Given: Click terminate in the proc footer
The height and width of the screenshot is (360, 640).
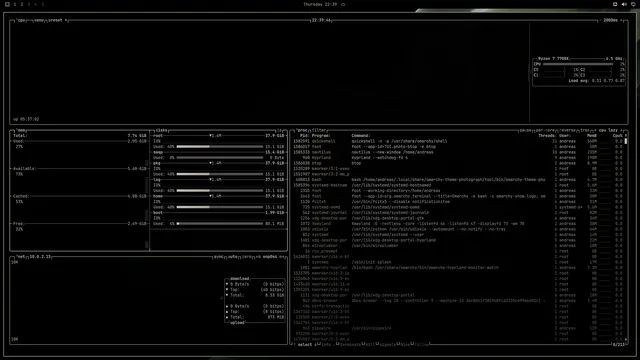Looking at the screenshot, I should click(x=350, y=344).
